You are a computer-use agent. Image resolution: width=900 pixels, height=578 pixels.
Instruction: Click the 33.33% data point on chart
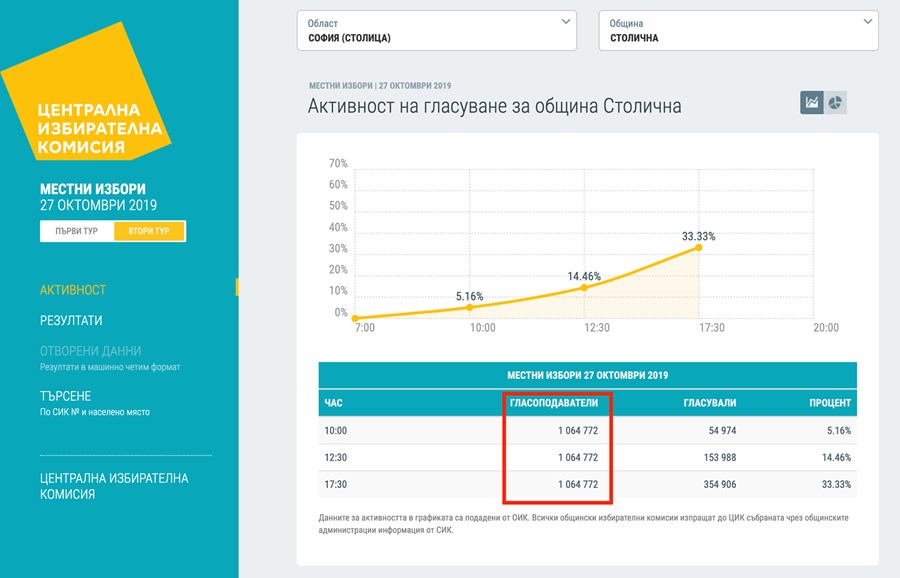(x=698, y=247)
